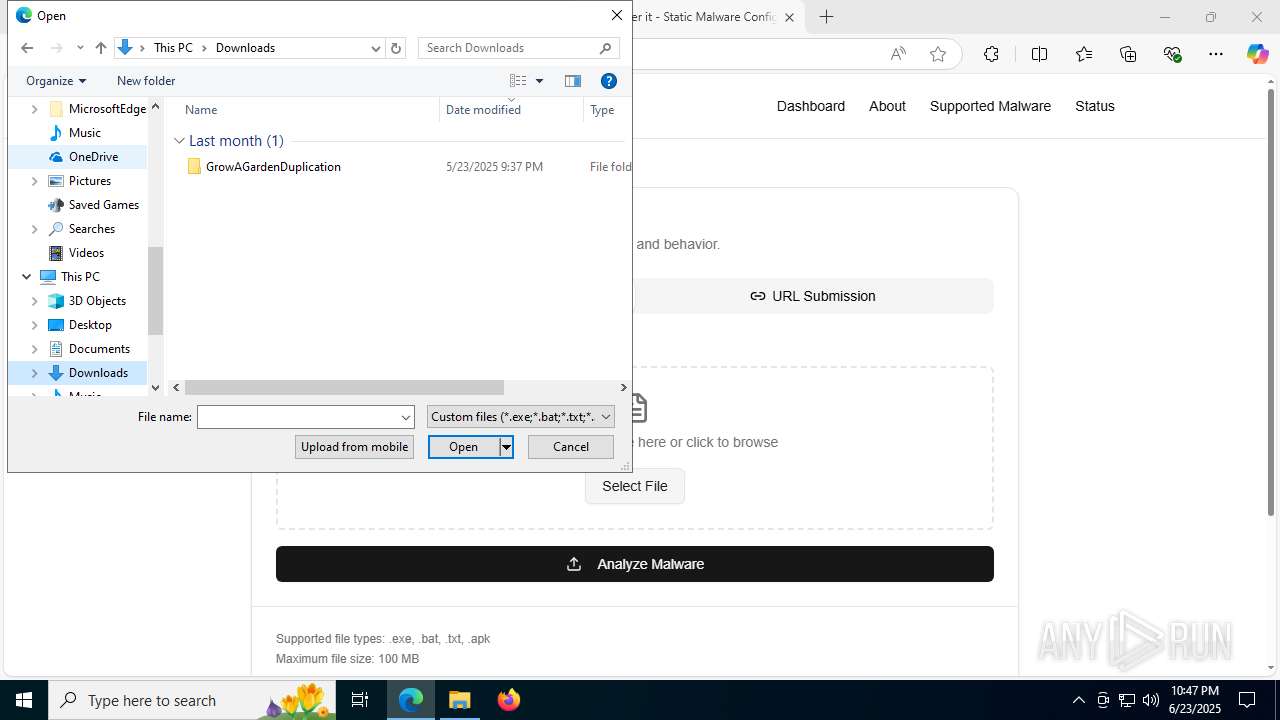Click Analyze Malware button
Viewport: 1280px width, 720px height.
point(635,564)
